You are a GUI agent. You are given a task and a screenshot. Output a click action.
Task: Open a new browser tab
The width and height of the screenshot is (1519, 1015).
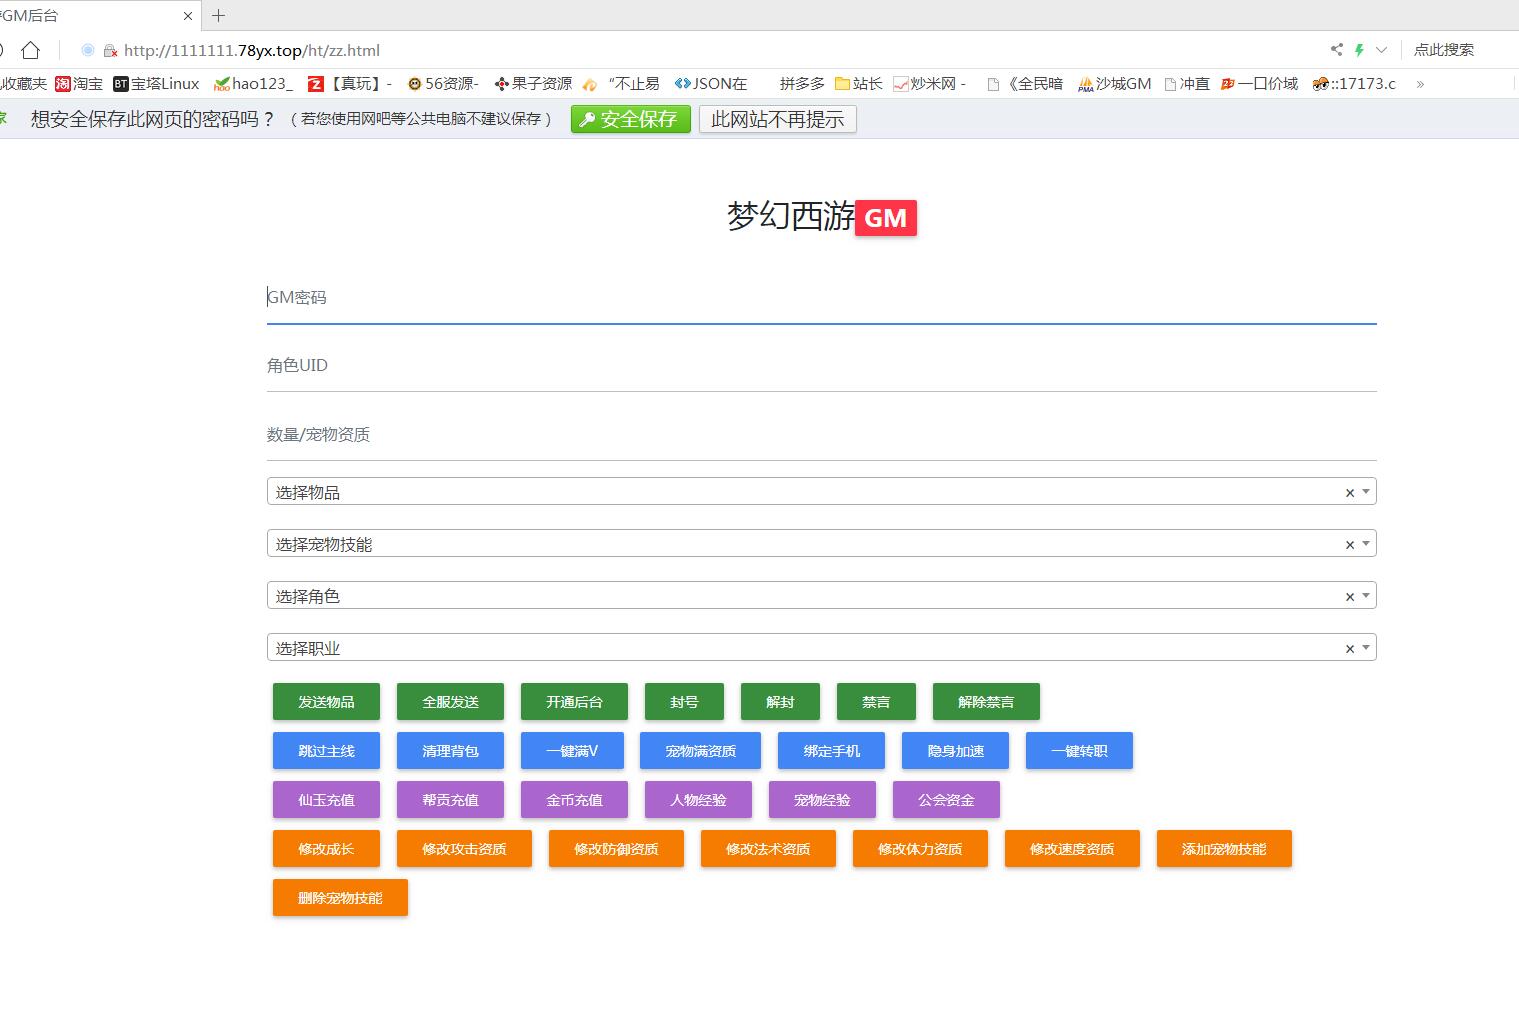[x=219, y=15]
